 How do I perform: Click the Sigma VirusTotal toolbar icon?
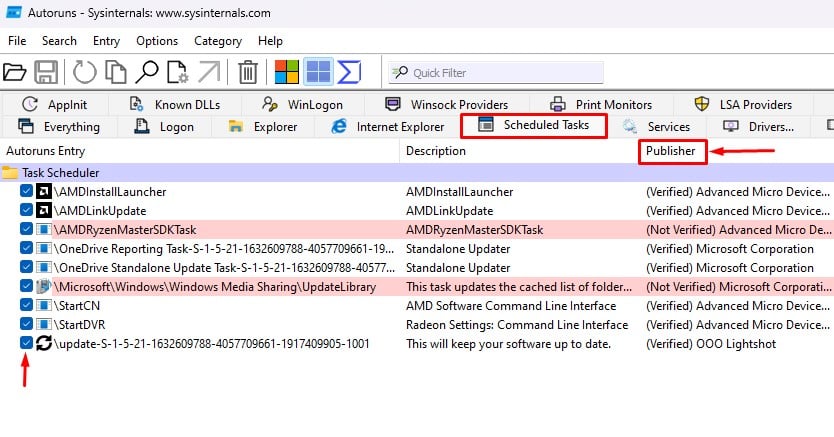[x=349, y=72]
